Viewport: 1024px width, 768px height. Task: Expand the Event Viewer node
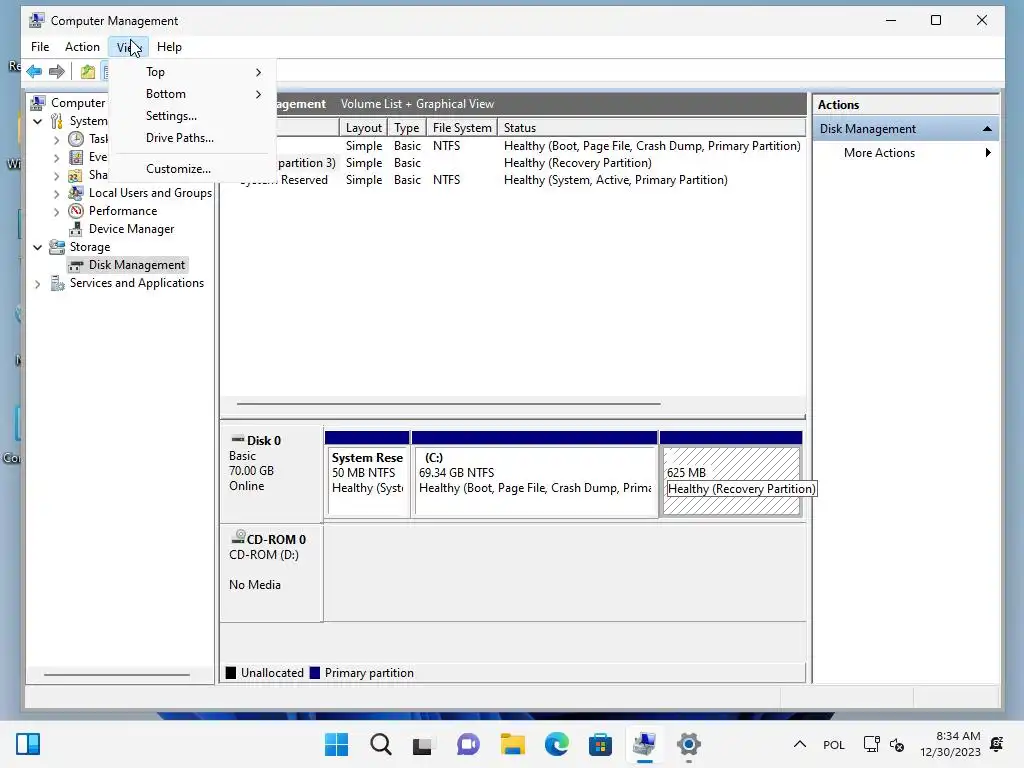(56, 157)
